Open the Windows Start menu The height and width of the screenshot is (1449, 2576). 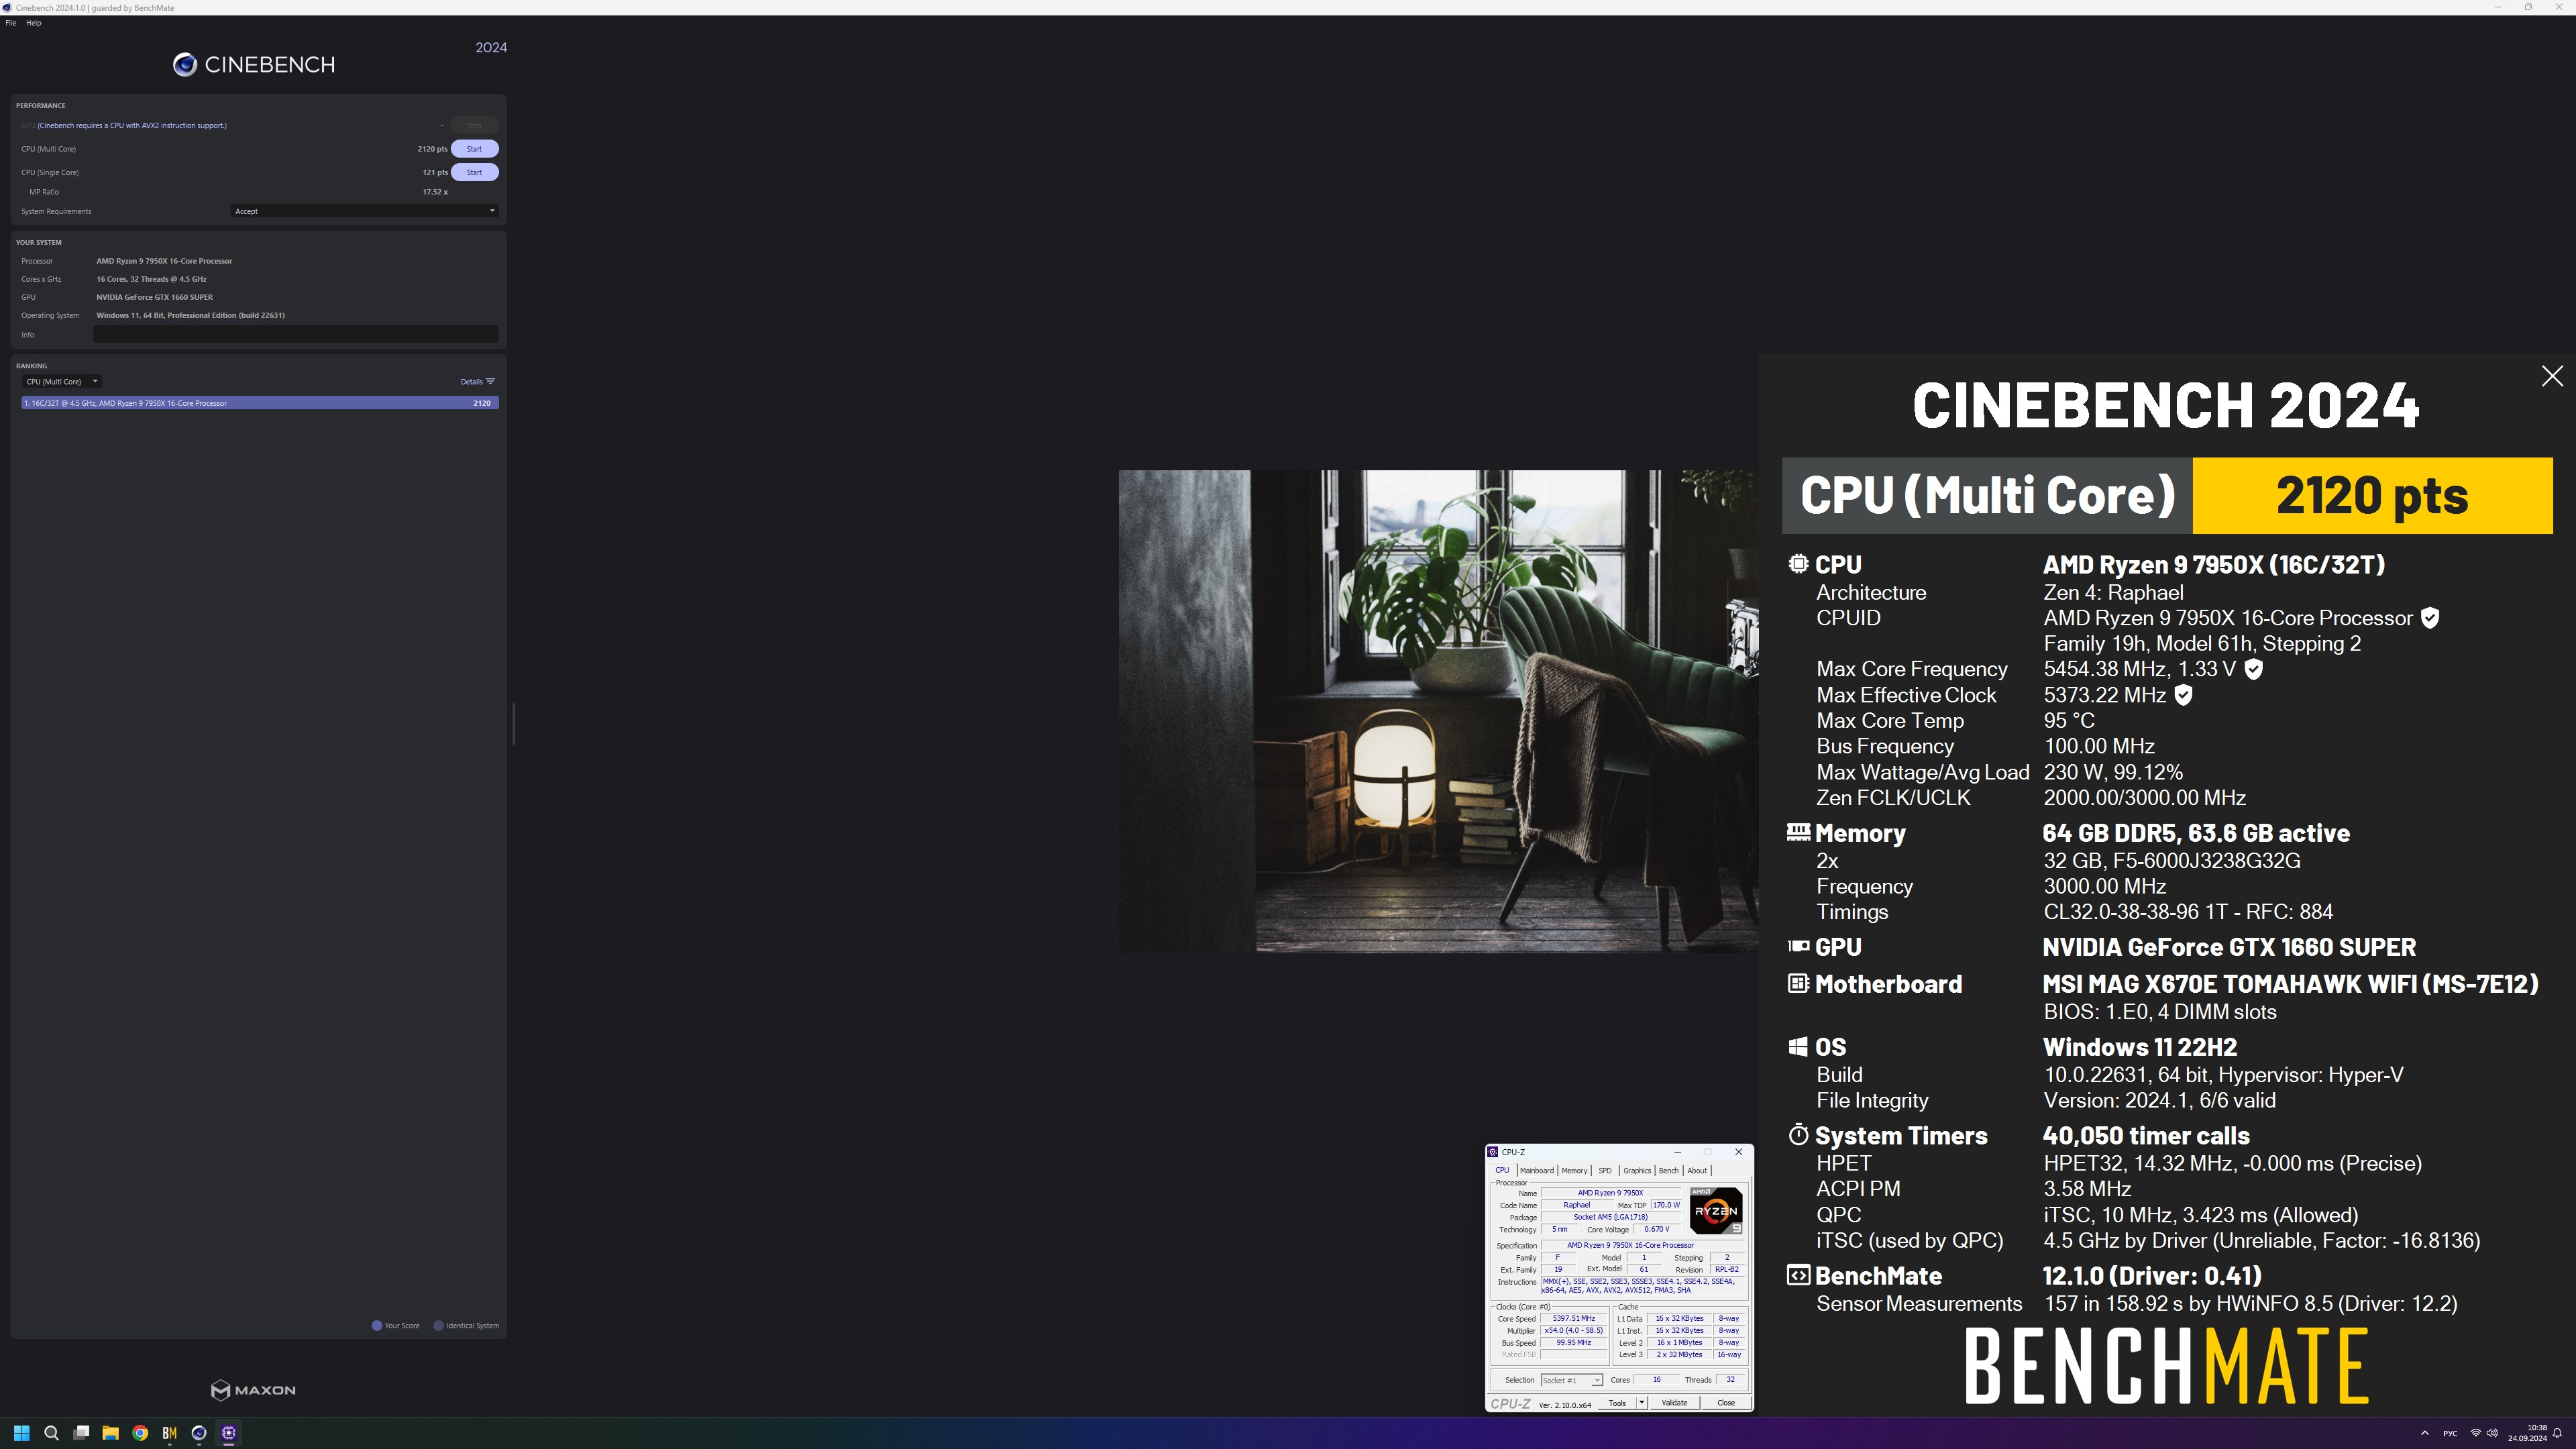pyautogui.click(x=21, y=1433)
